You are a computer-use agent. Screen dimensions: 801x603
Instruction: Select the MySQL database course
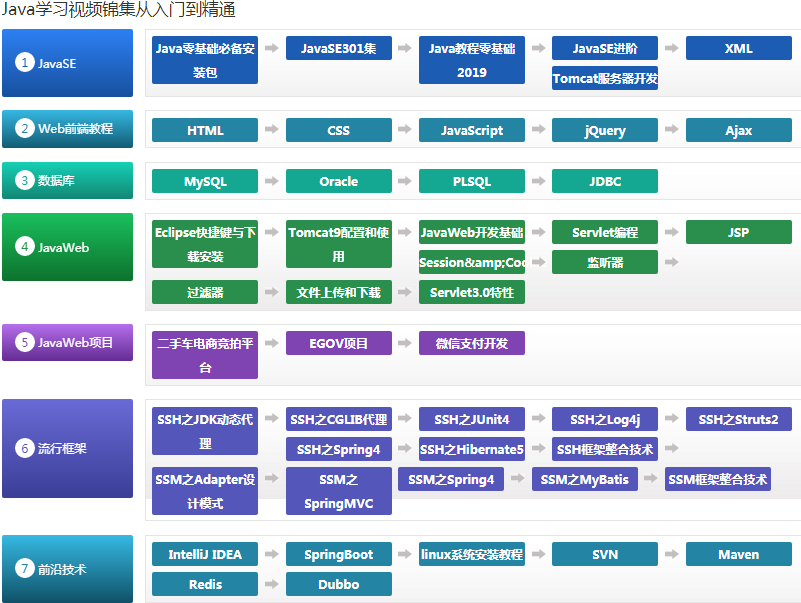(205, 182)
